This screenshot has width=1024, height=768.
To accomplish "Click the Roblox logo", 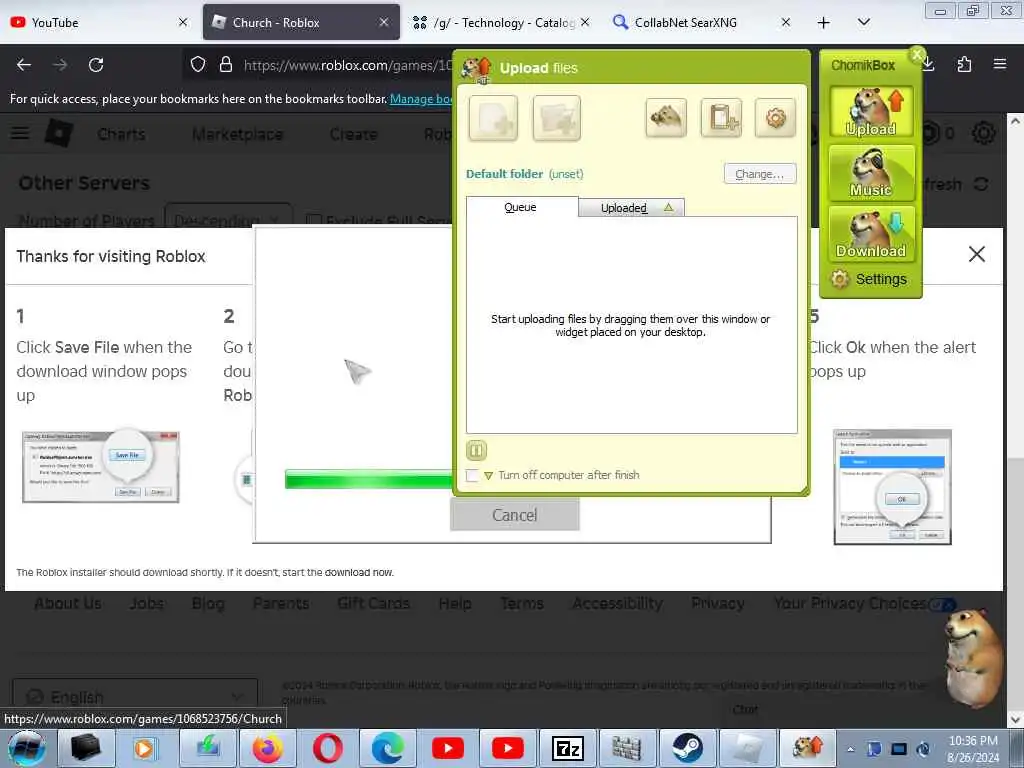I will tap(59, 133).
